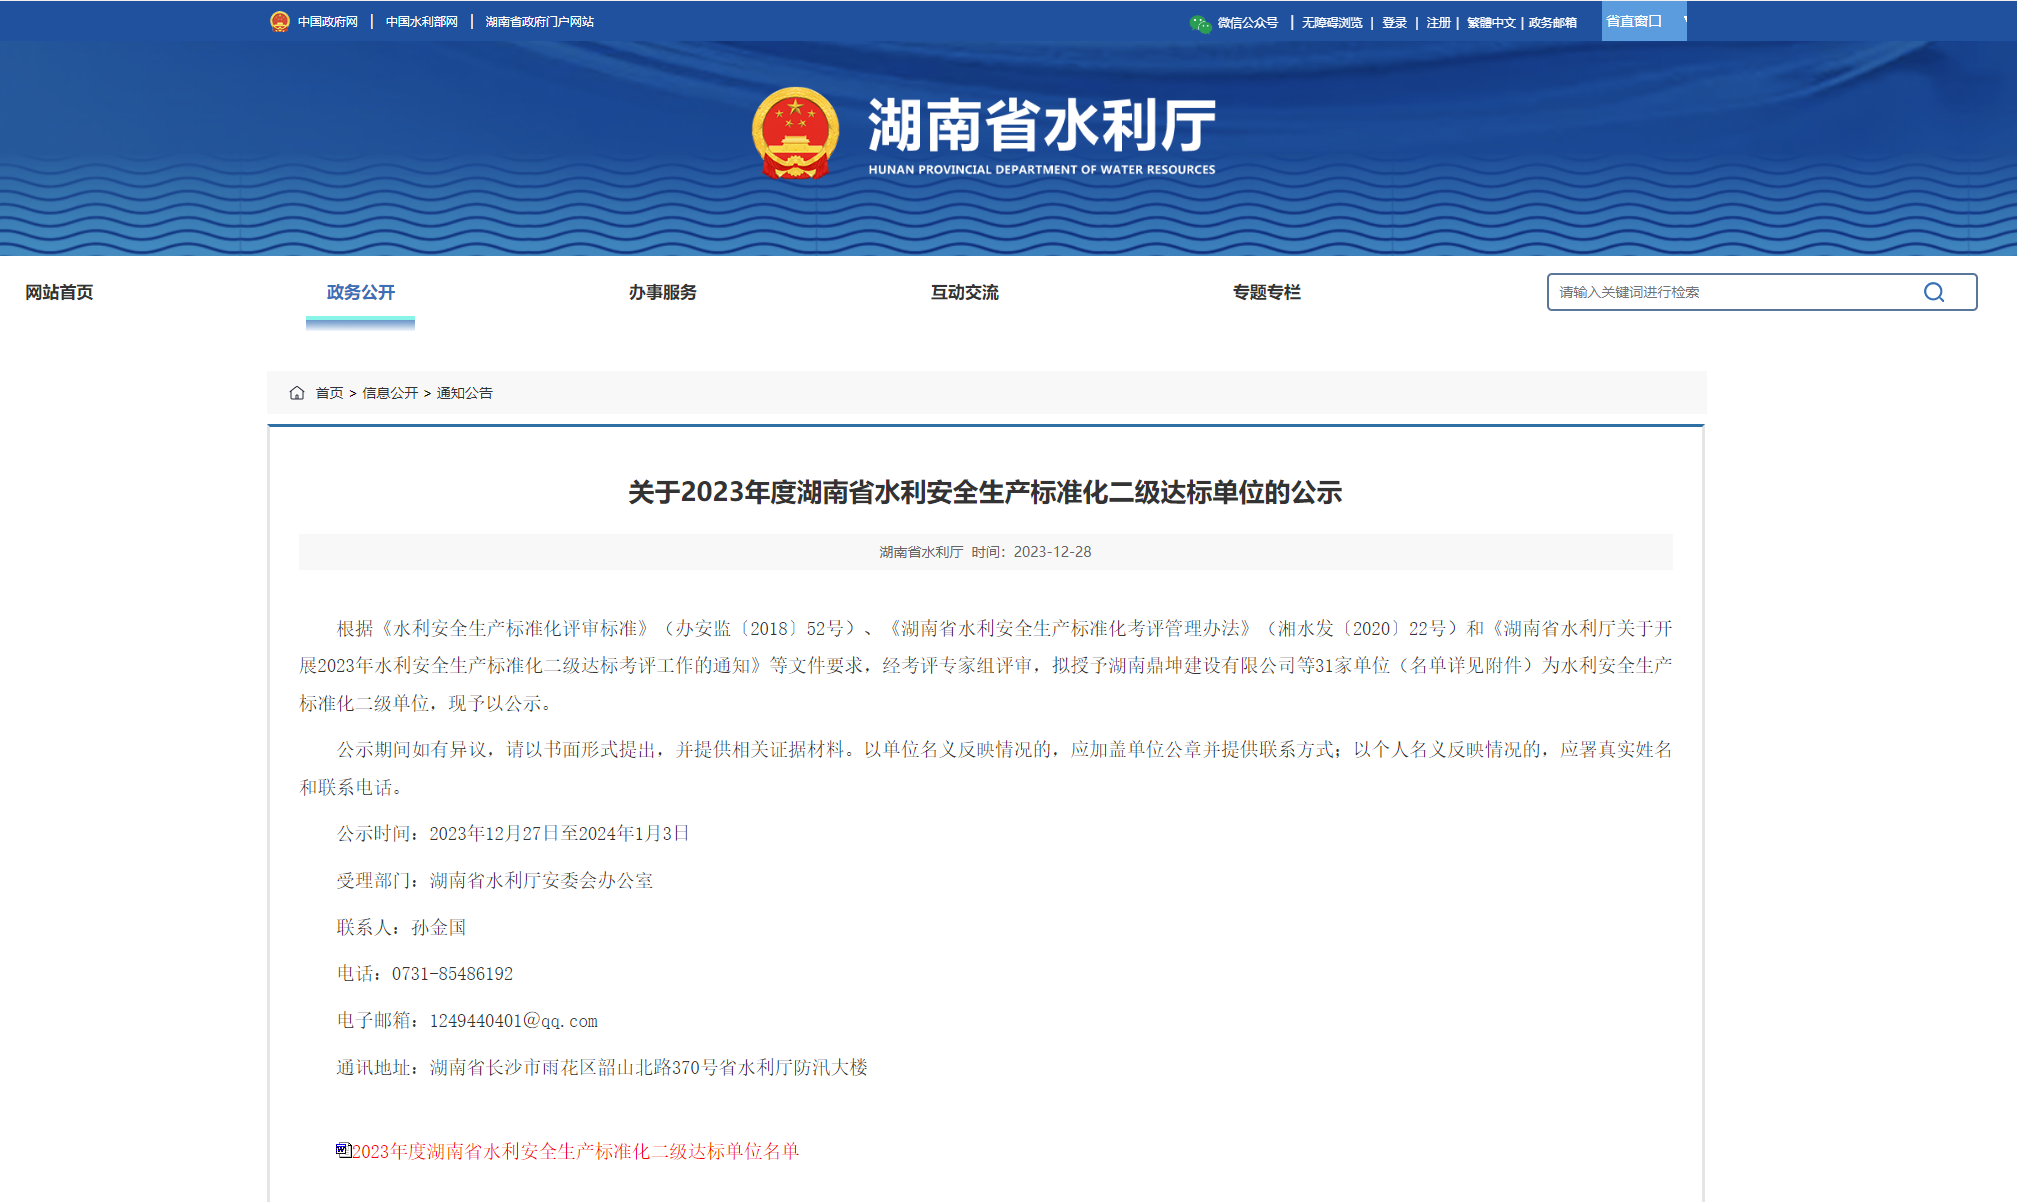Open the 政务邮箱 link
The image size is (2017, 1202).
(x=1552, y=22)
